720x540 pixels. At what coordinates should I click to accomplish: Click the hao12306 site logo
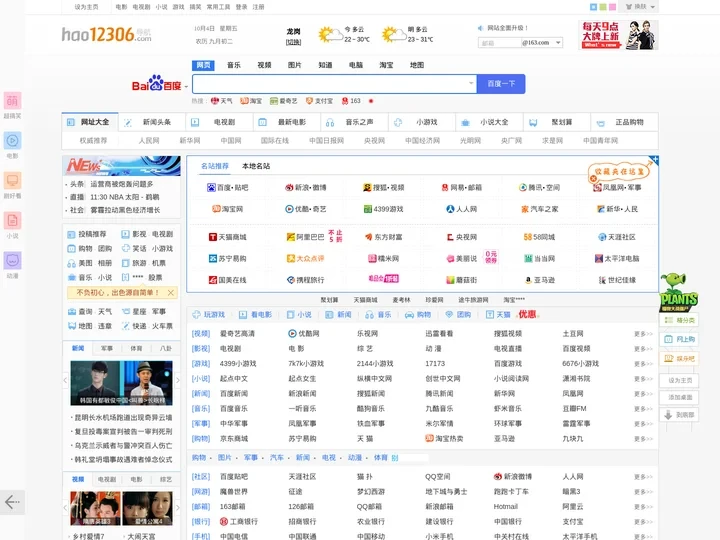pos(107,34)
